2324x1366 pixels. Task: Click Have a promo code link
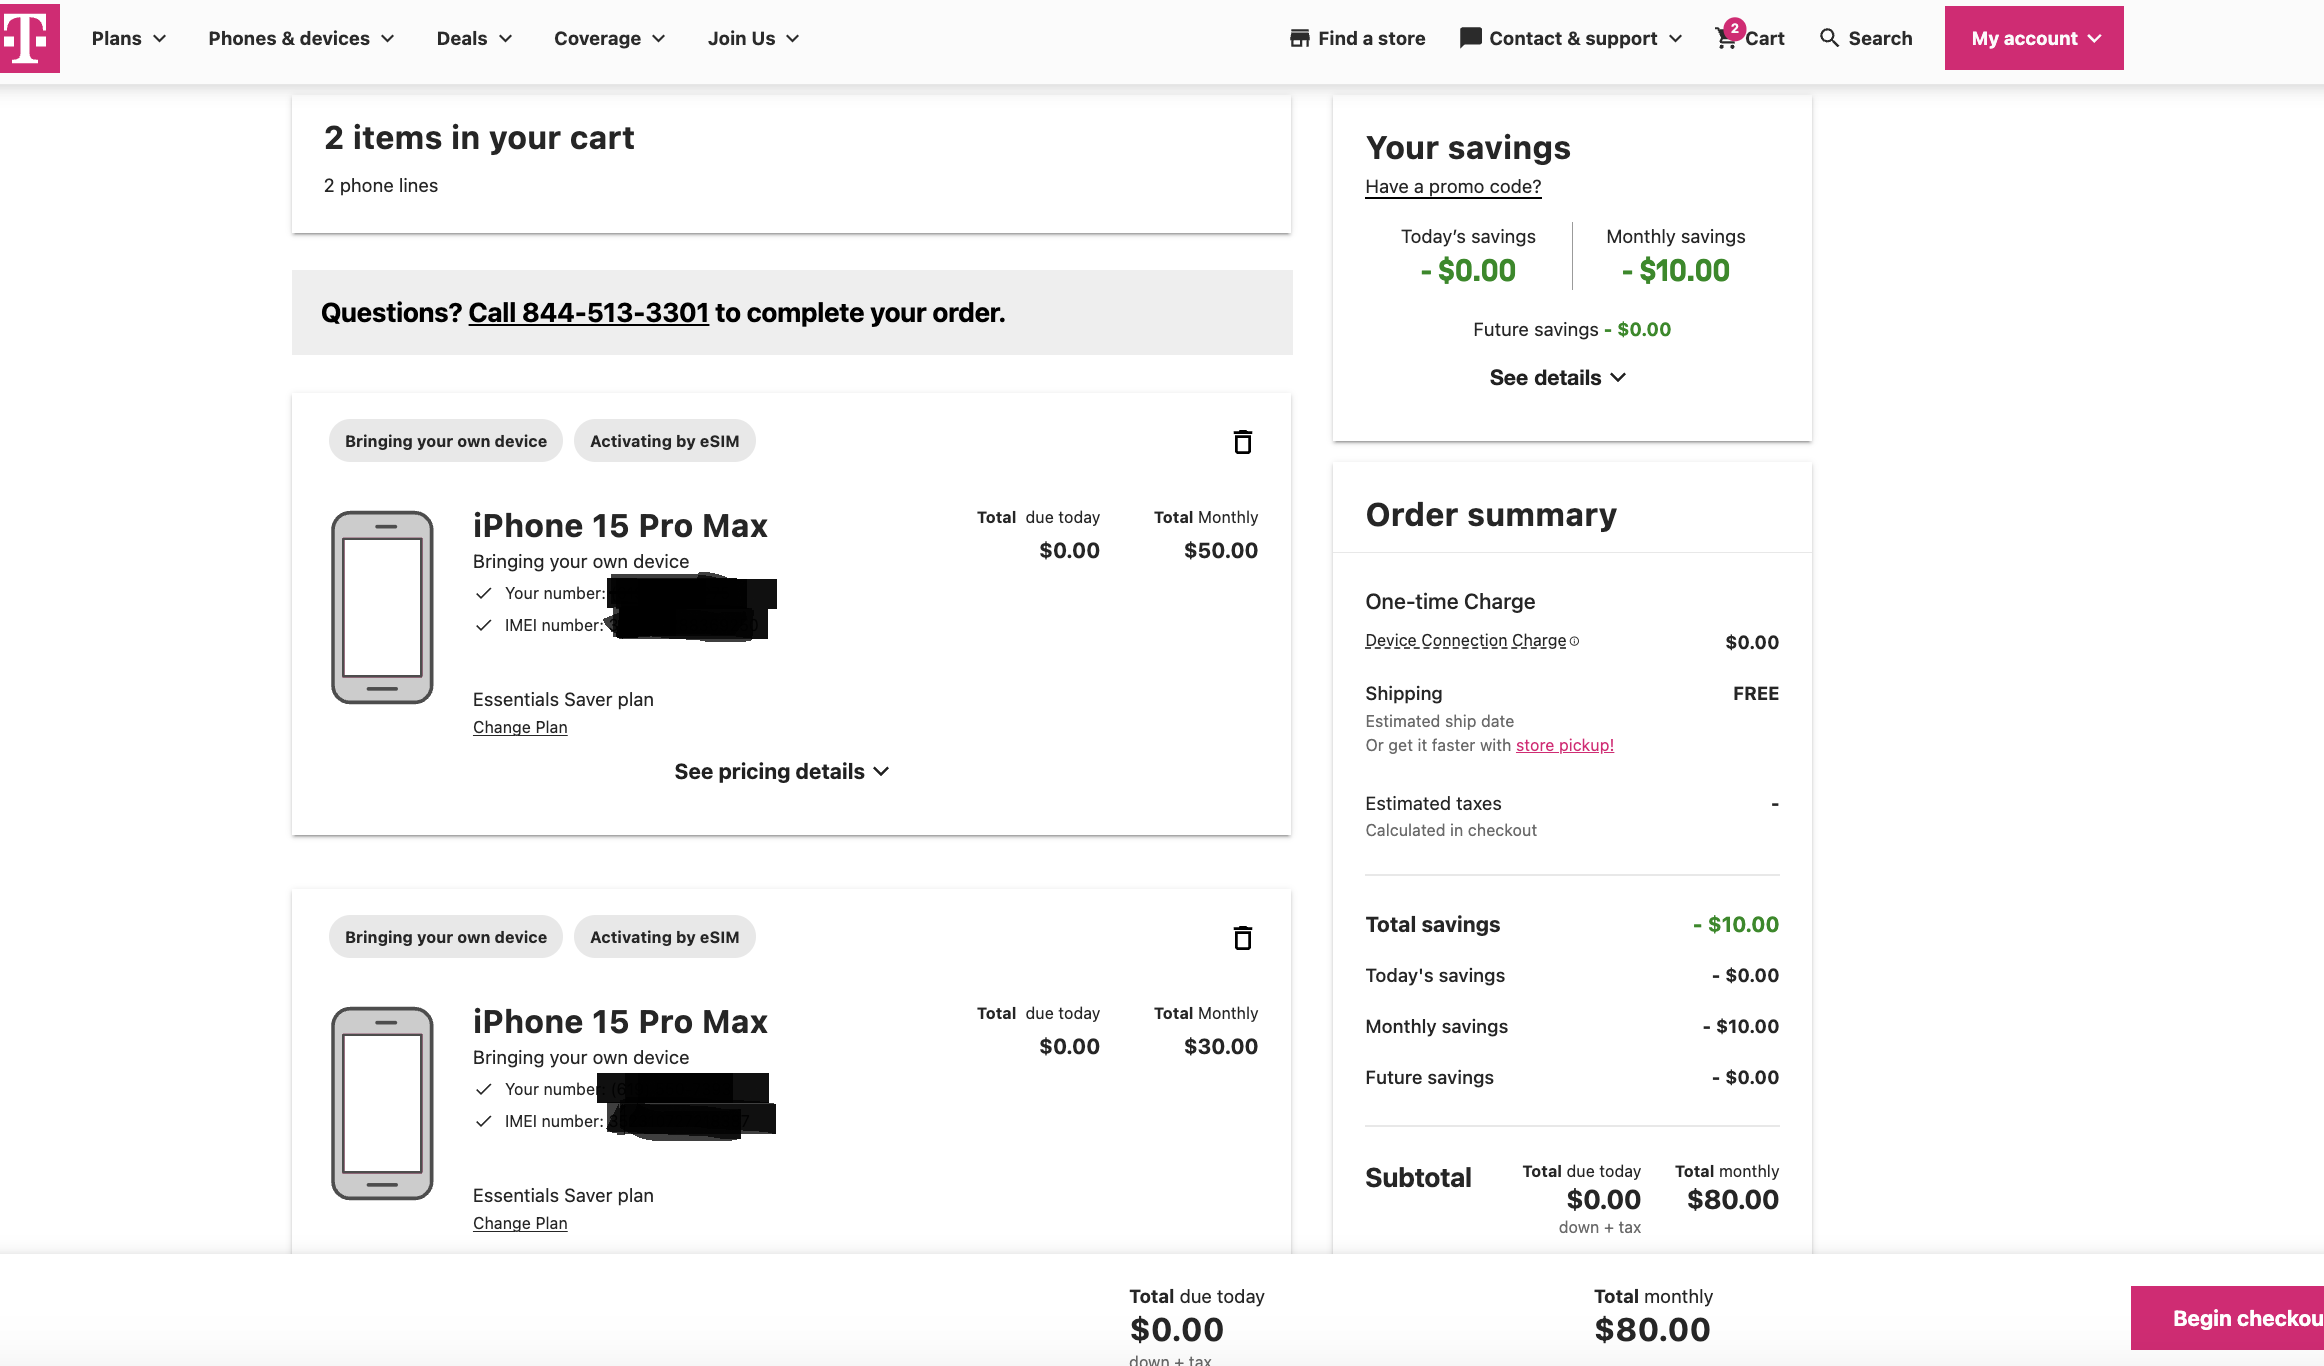pos(1453,186)
